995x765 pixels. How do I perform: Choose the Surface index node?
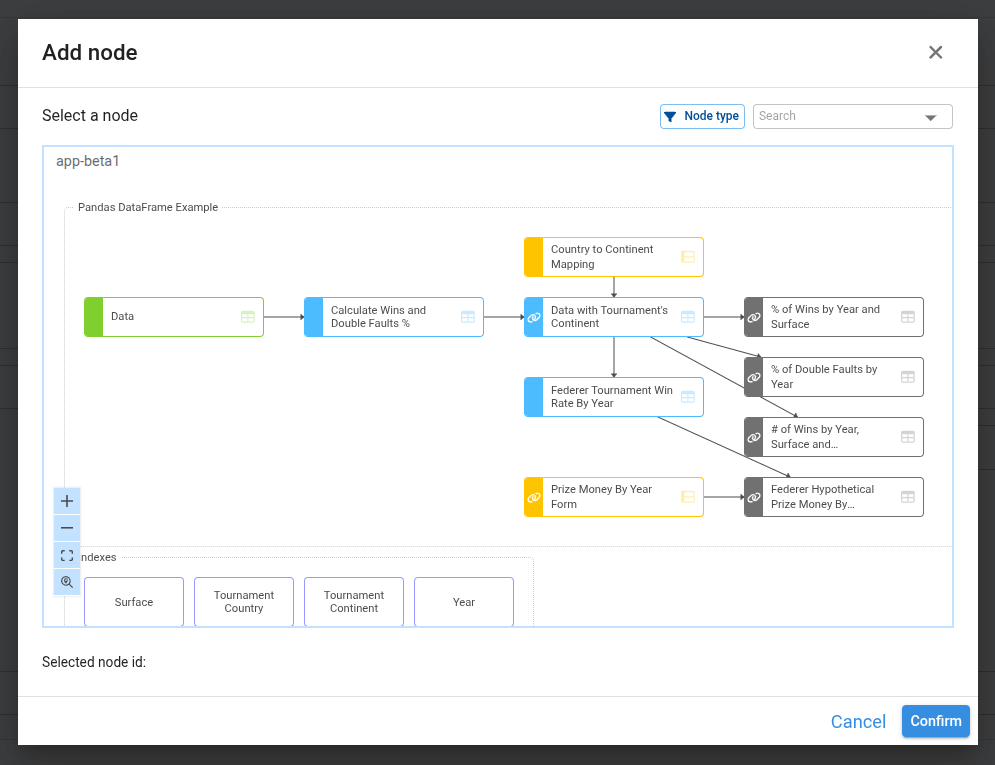(134, 602)
